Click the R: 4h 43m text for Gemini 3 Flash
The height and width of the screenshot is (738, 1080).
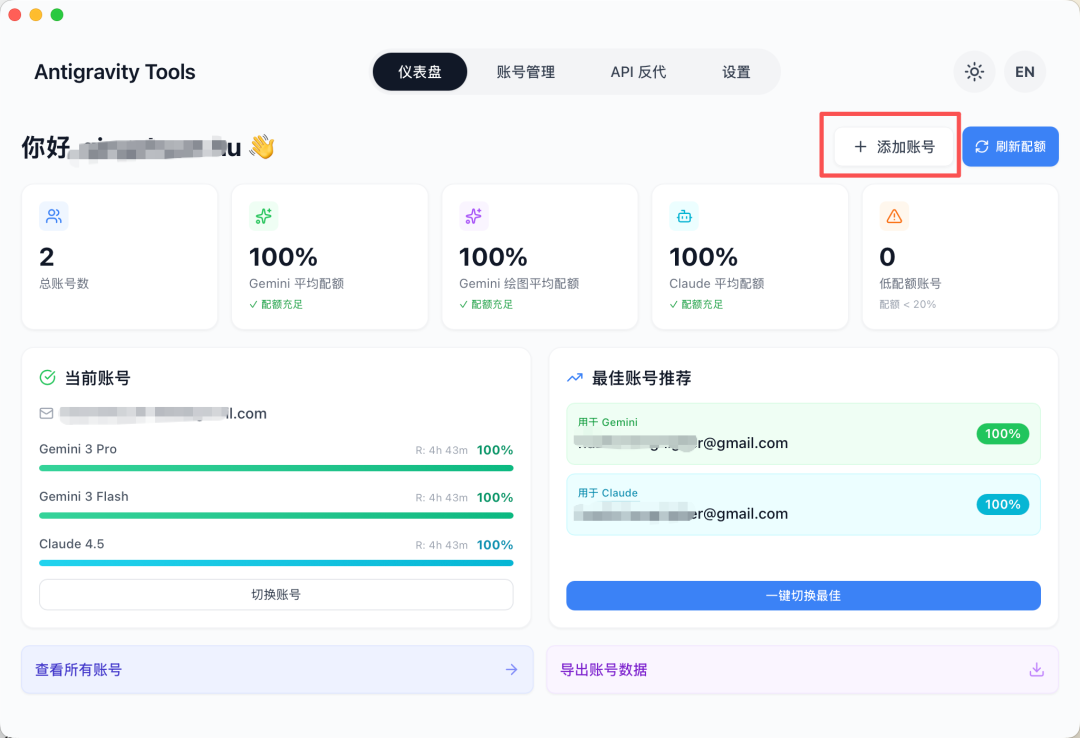[442, 498]
